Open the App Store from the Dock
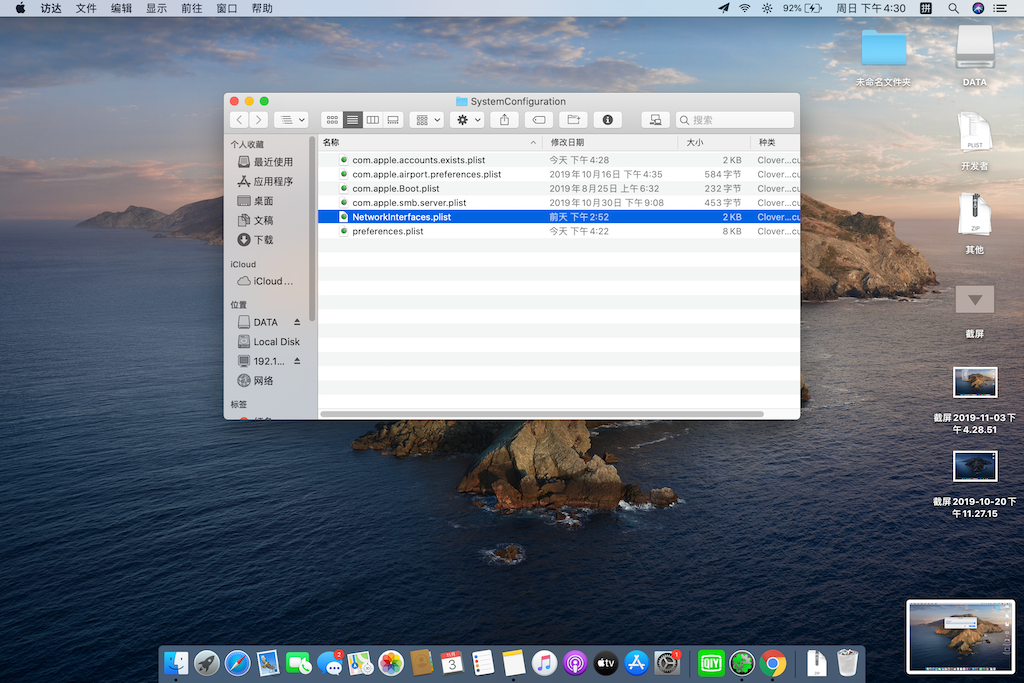The height and width of the screenshot is (683, 1024). coord(637,662)
